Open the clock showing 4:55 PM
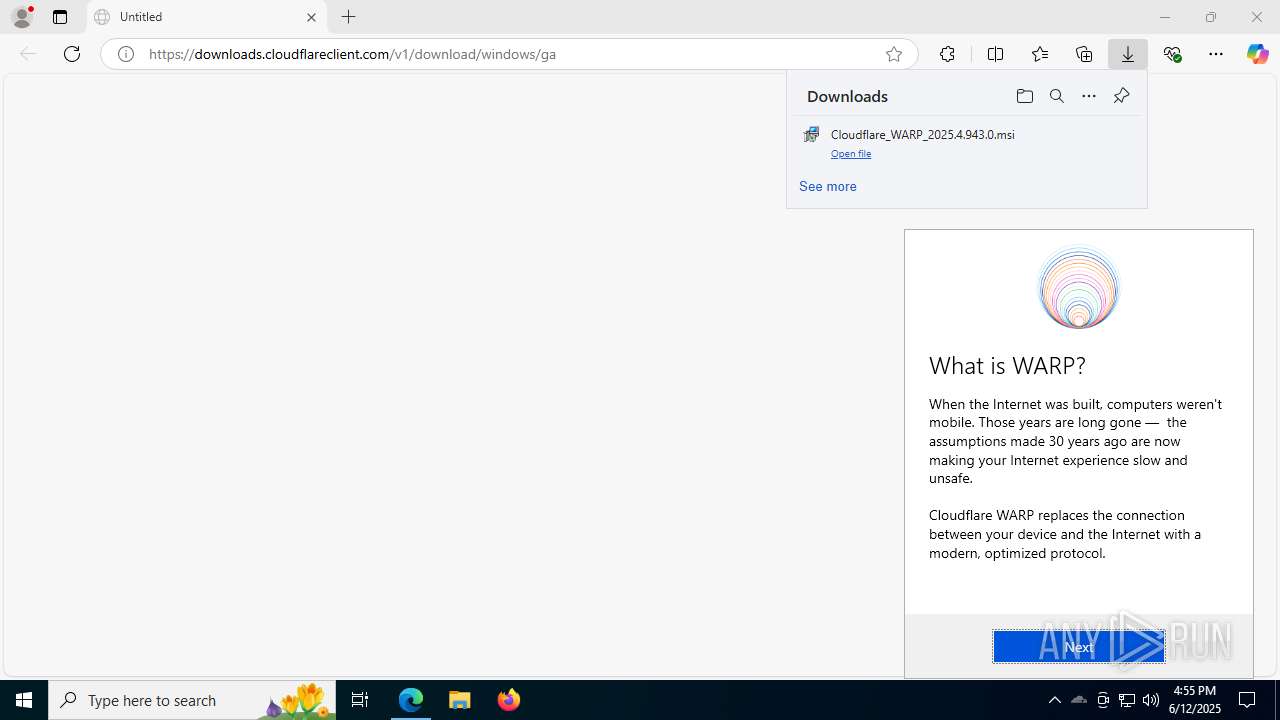1280x720 pixels. point(1196,700)
